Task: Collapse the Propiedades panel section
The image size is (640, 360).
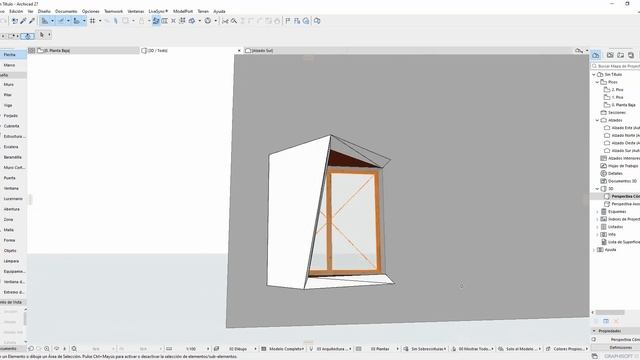Action: (x=594, y=331)
